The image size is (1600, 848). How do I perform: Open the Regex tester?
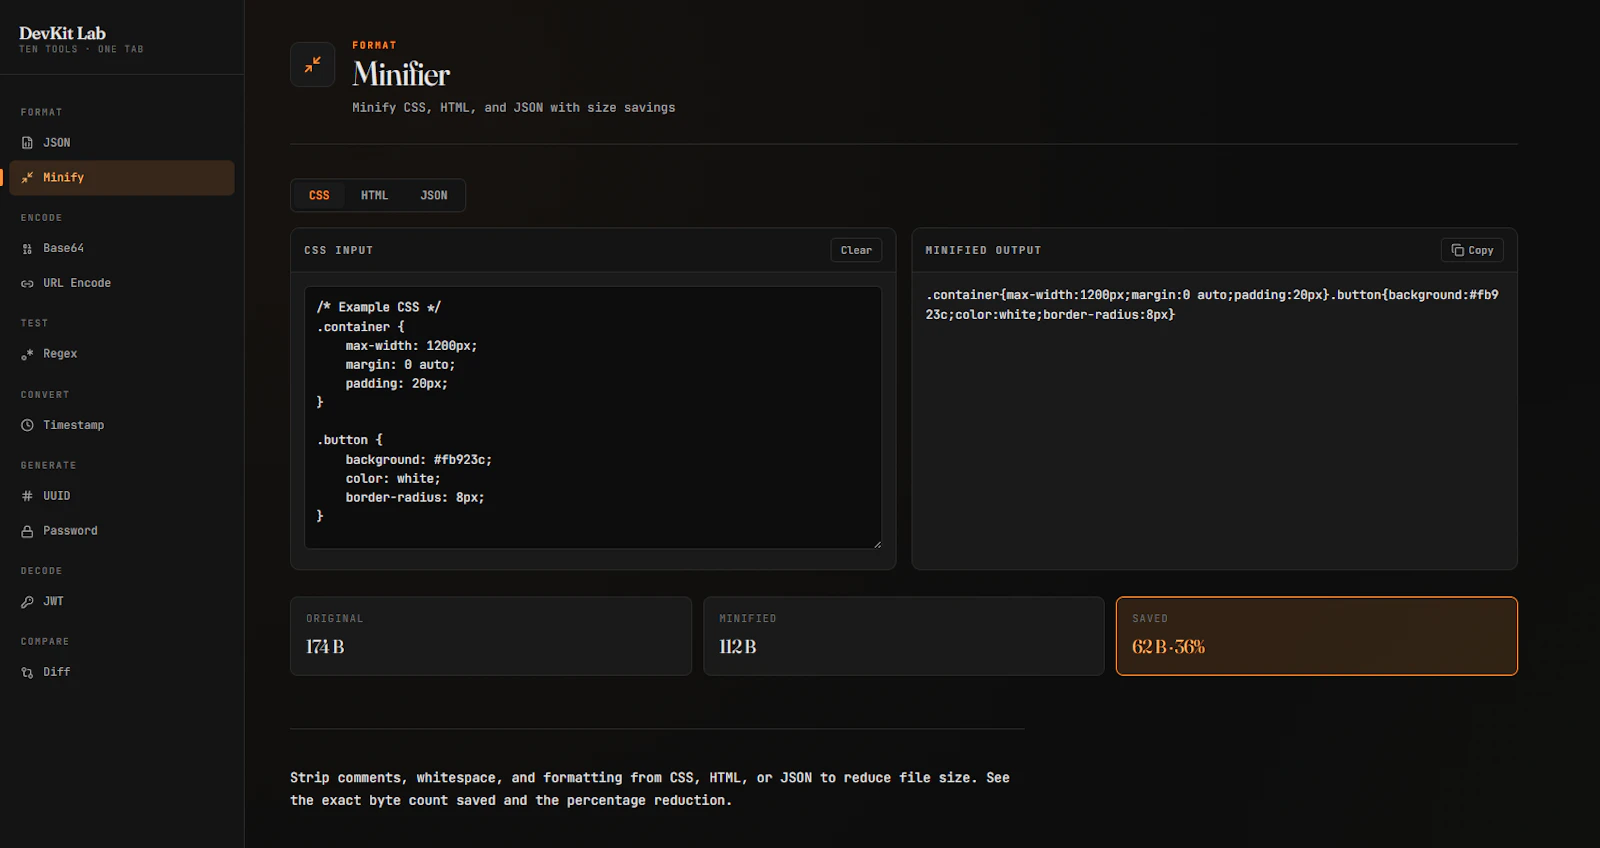coord(122,354)
